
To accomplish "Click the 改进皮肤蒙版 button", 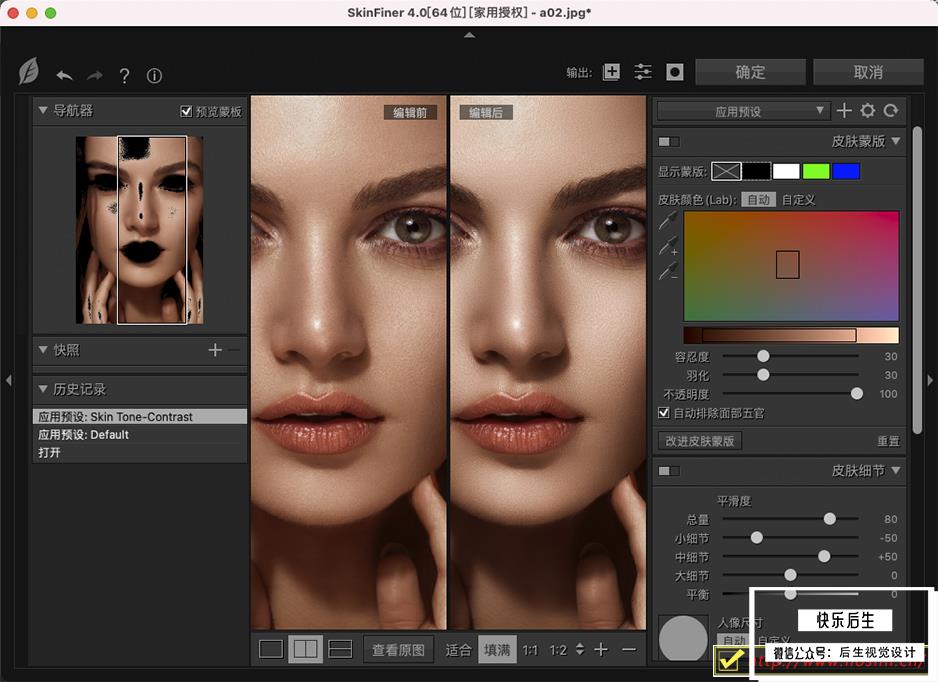I will (x=700, y=441).
